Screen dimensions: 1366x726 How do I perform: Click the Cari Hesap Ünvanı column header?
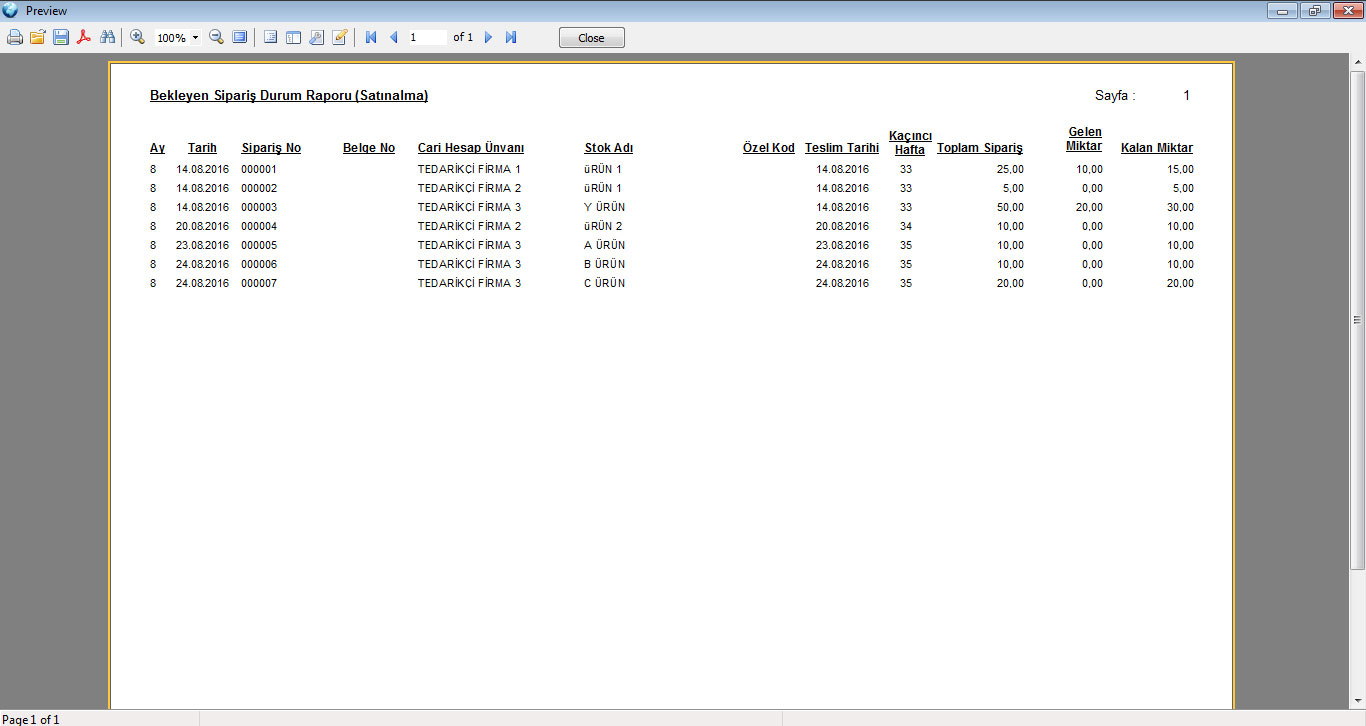click(471, 148)
